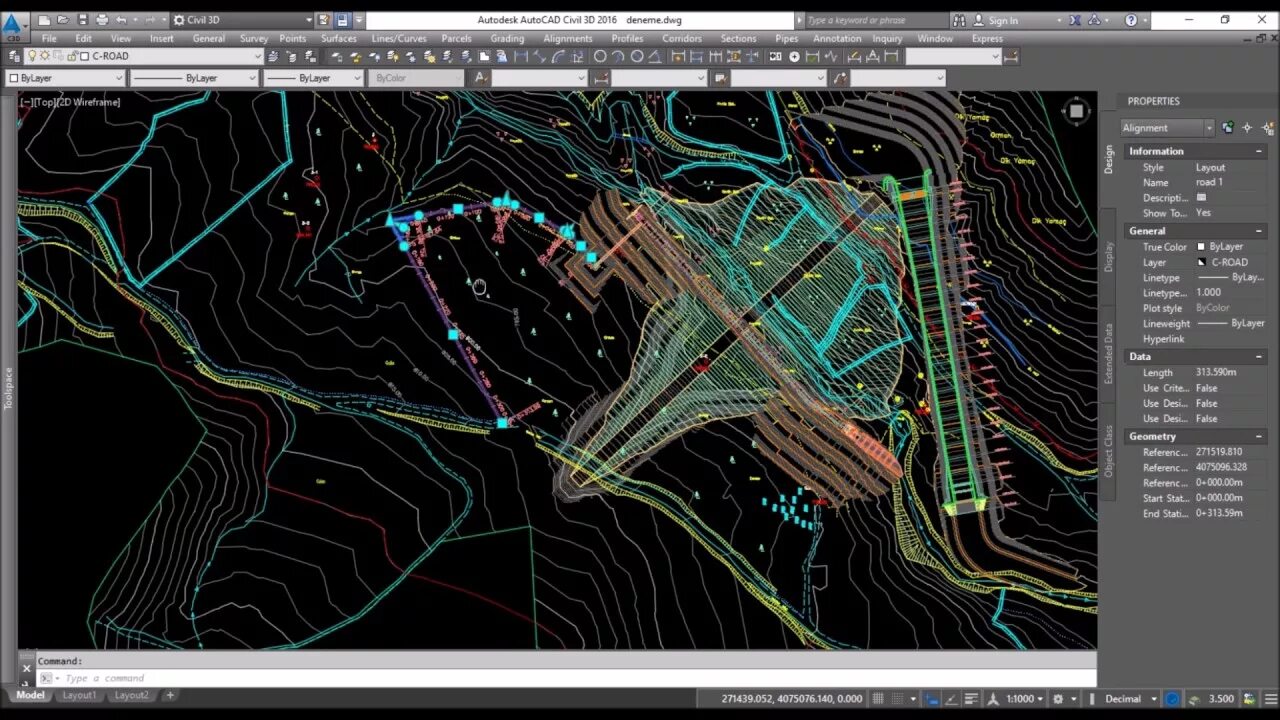
Task: Expand the C-ROAD layer dropdown list
Action: [x=258, y=56]
